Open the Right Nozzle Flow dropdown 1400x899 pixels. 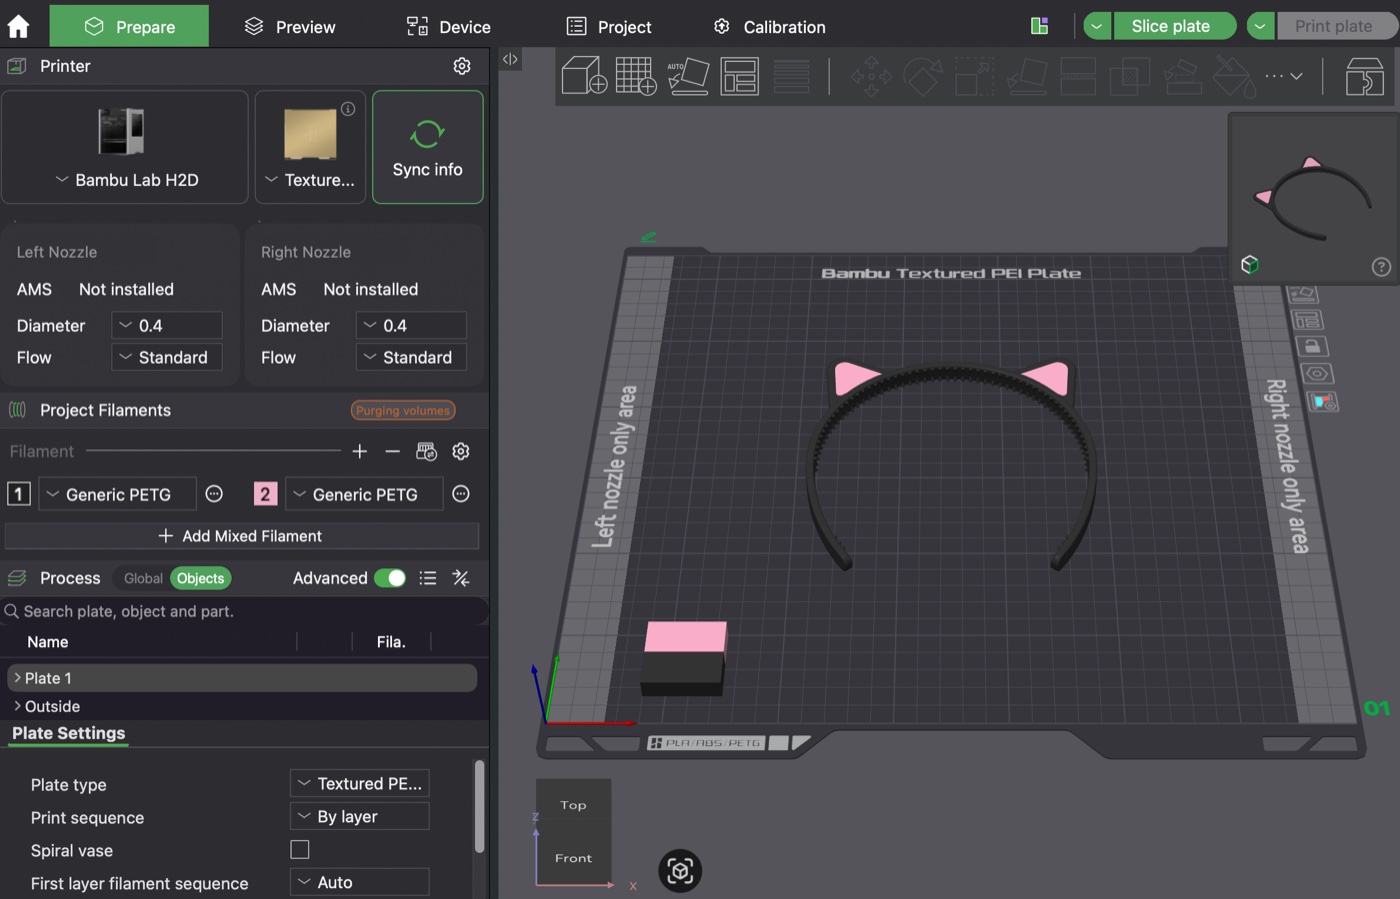pos(411,357)
